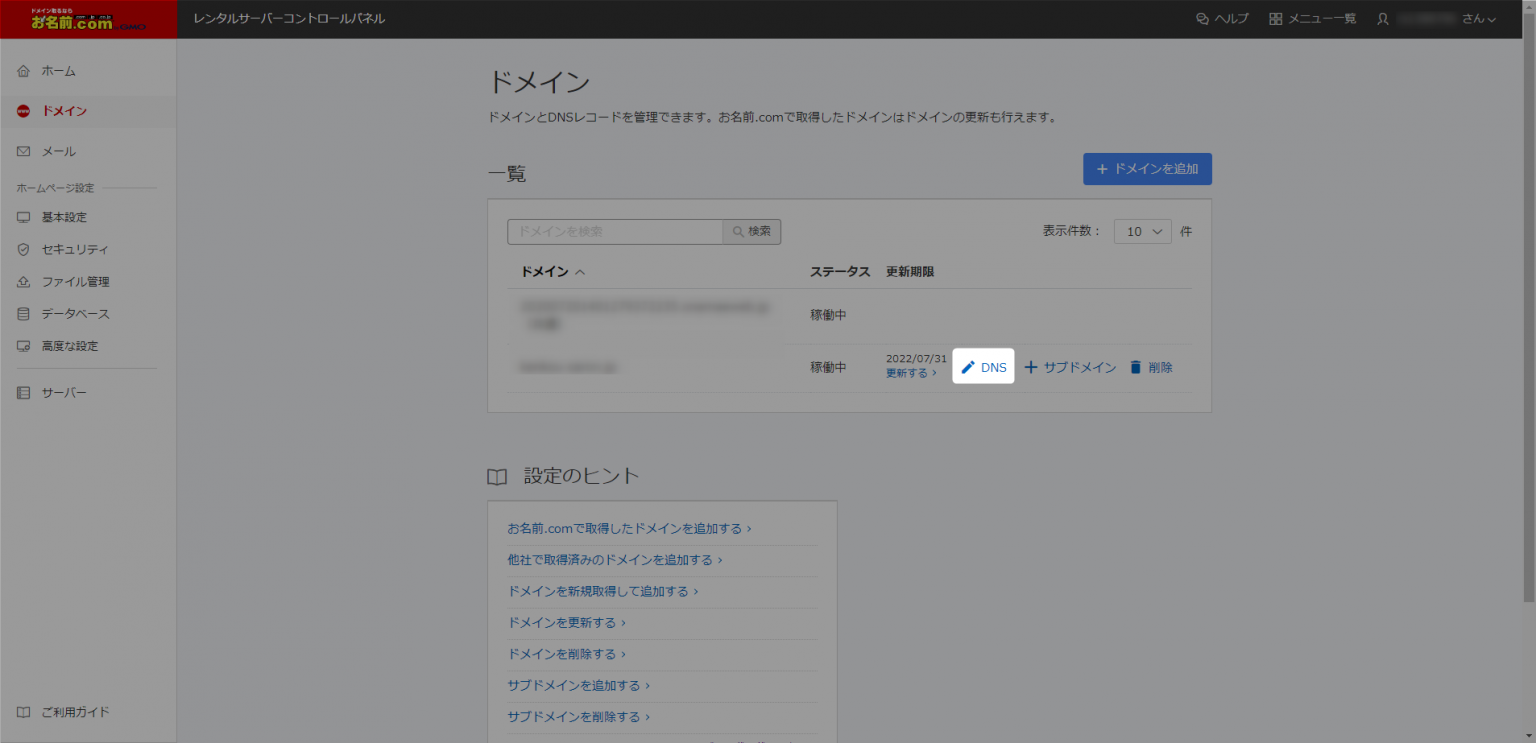The height and width of the screenshot is (743, 1536).
Task: Click the 高度な設定 icon
Action: [24, 346]
